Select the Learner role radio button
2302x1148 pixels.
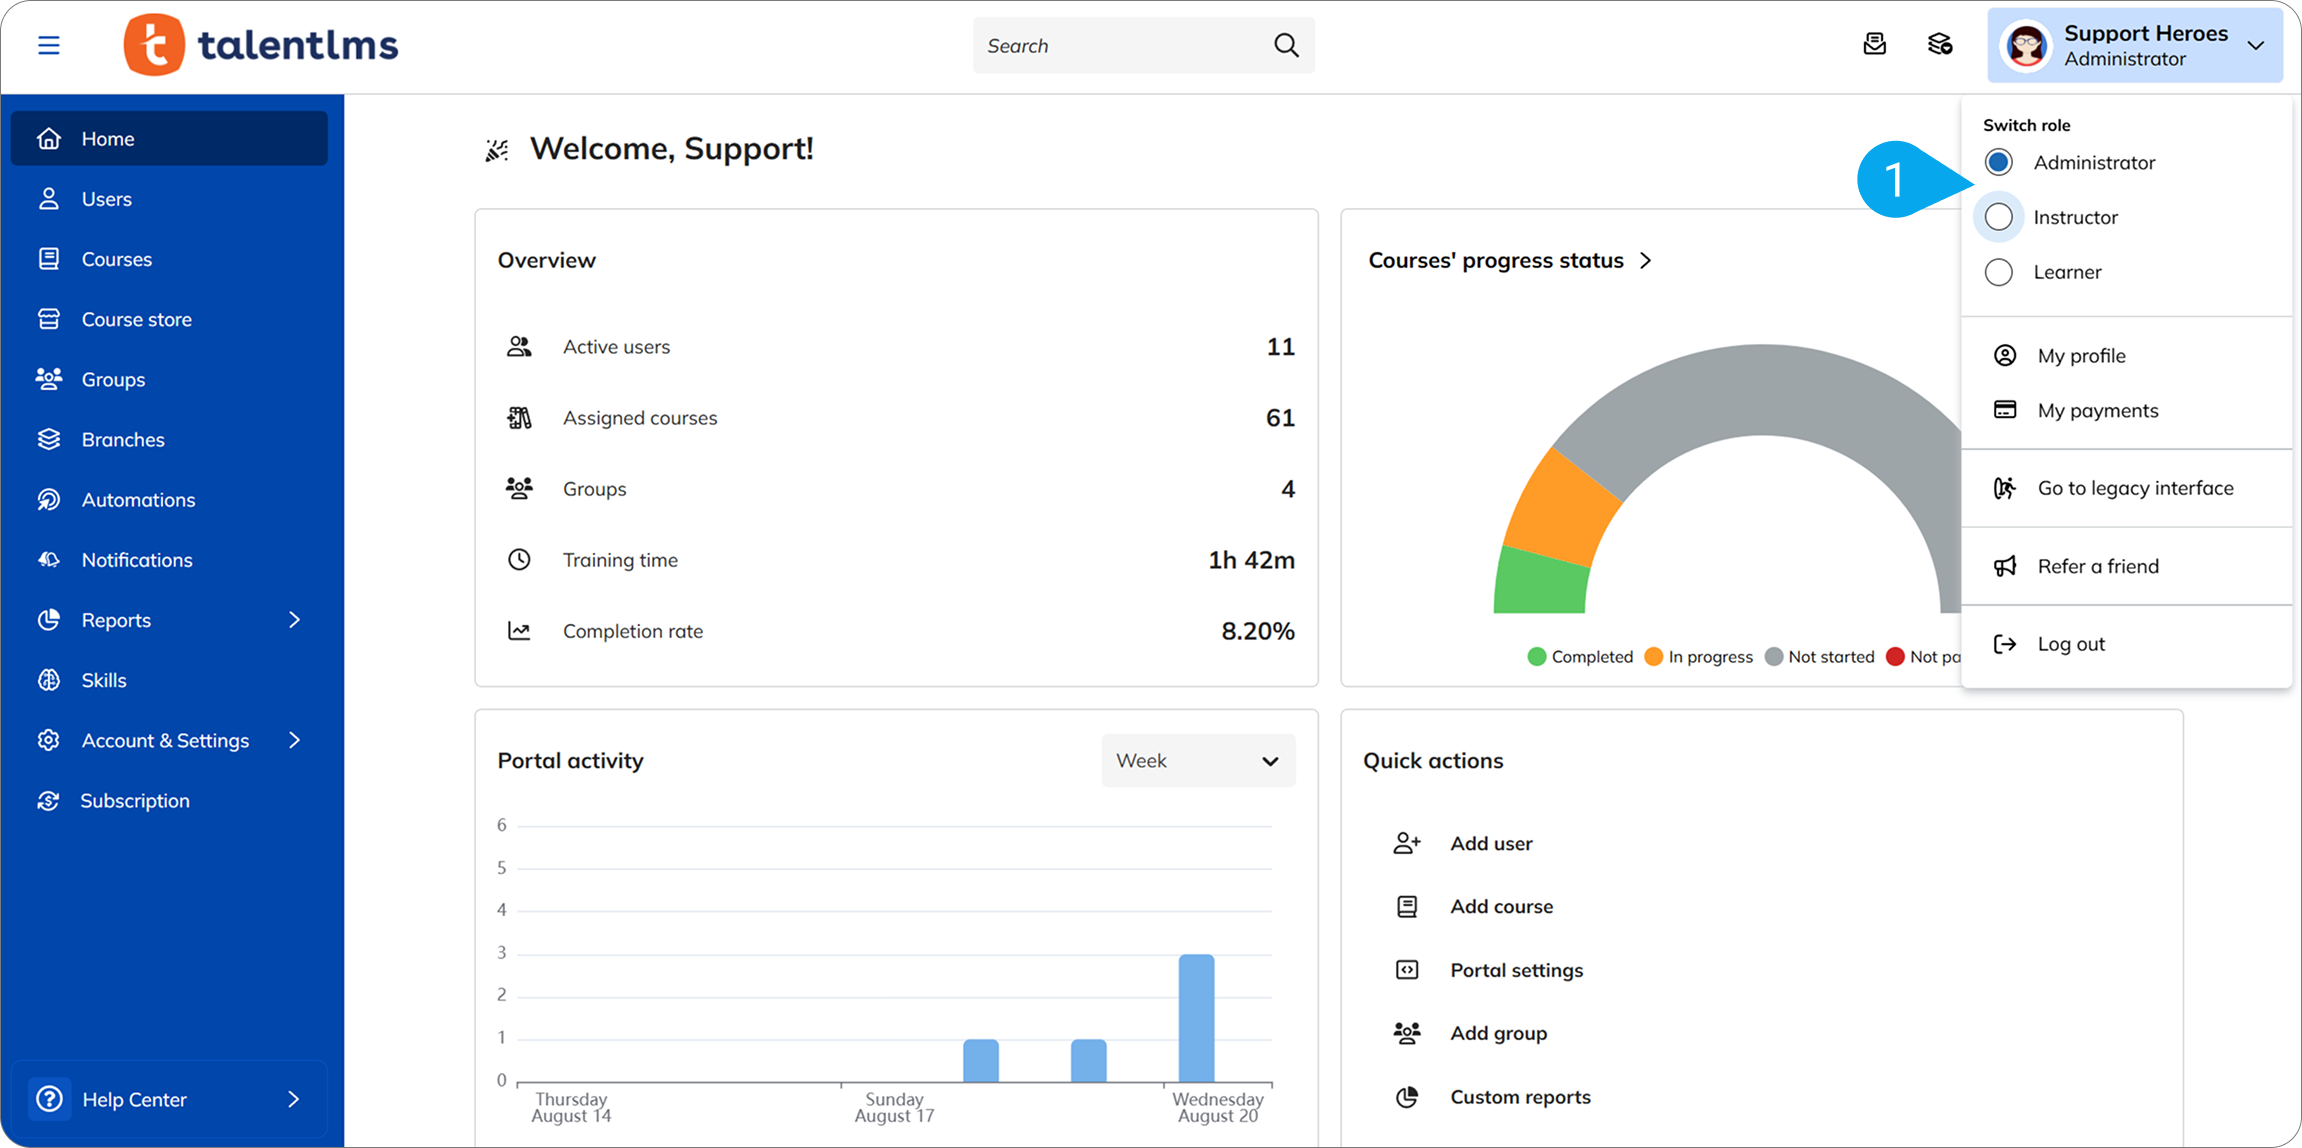click(x=1998, y=272)
